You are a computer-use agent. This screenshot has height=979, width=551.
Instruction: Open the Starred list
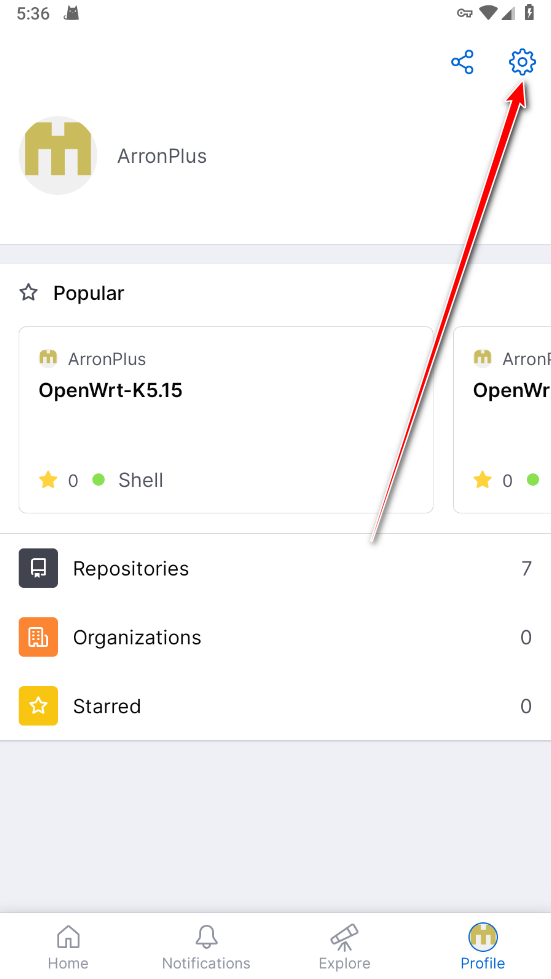pyautogui.click(x=275, y=706)
